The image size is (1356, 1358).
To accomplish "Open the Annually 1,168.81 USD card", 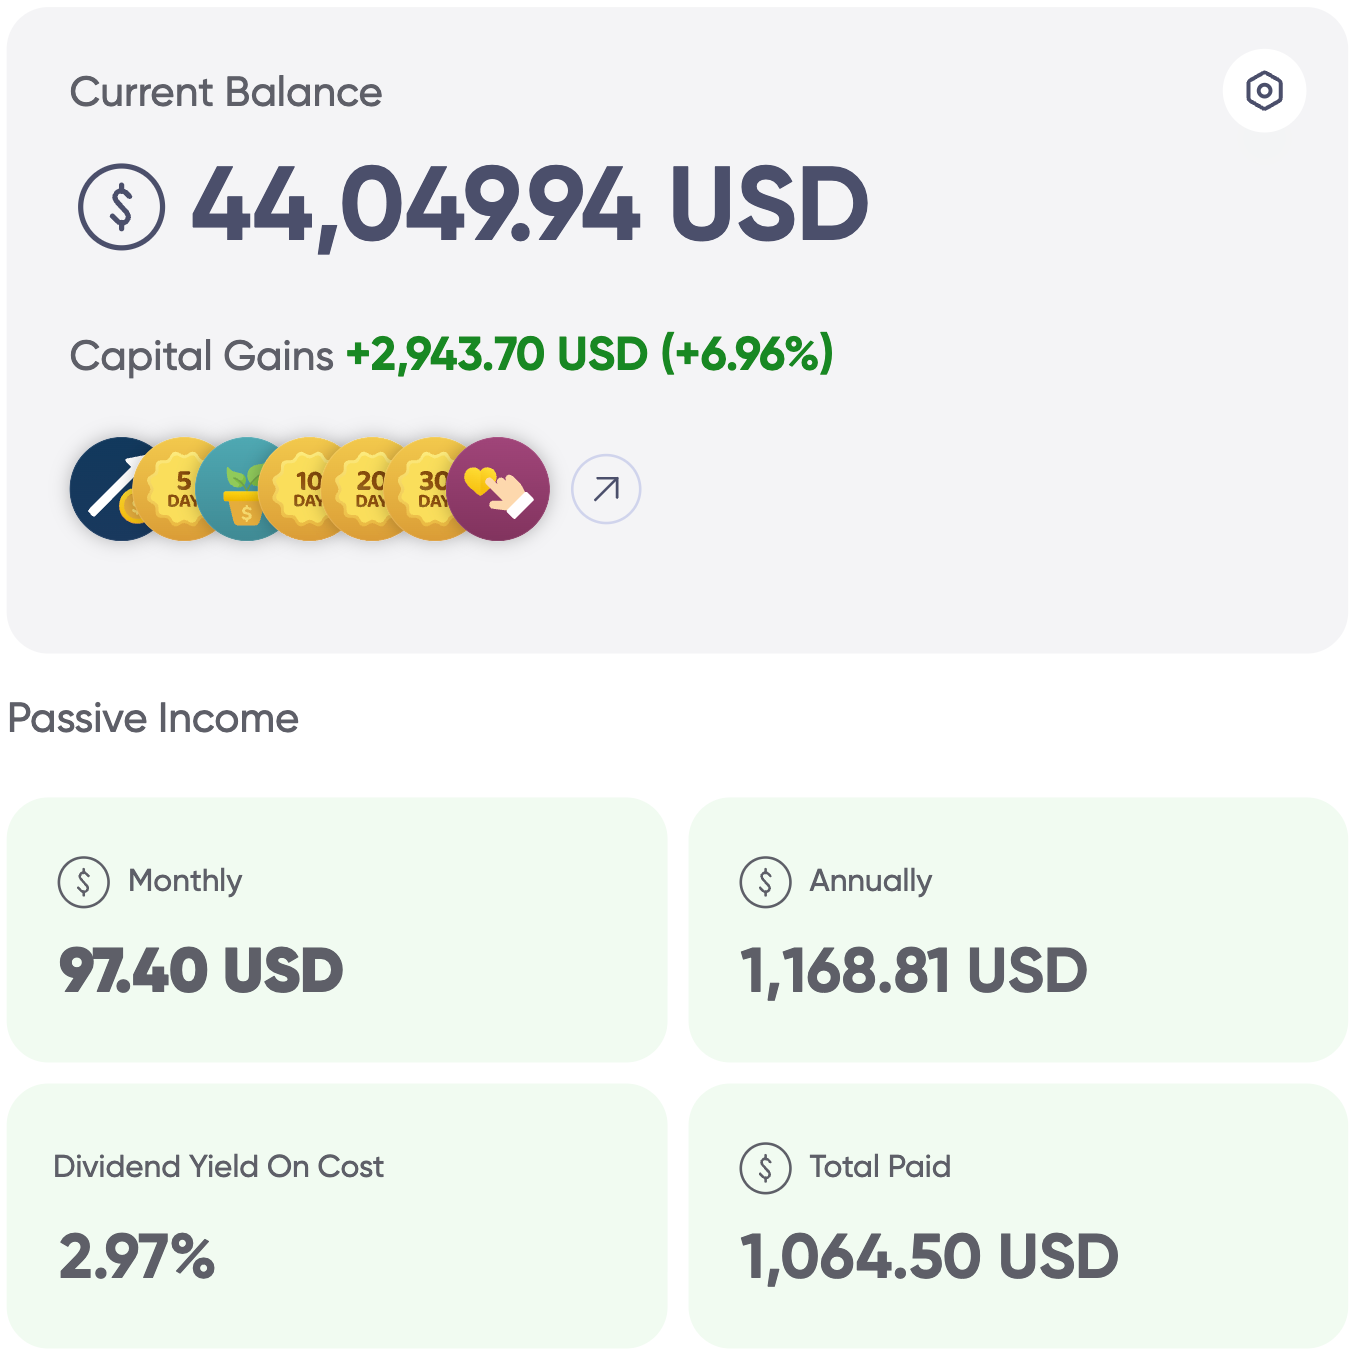I will click(x=1018, y=930).
